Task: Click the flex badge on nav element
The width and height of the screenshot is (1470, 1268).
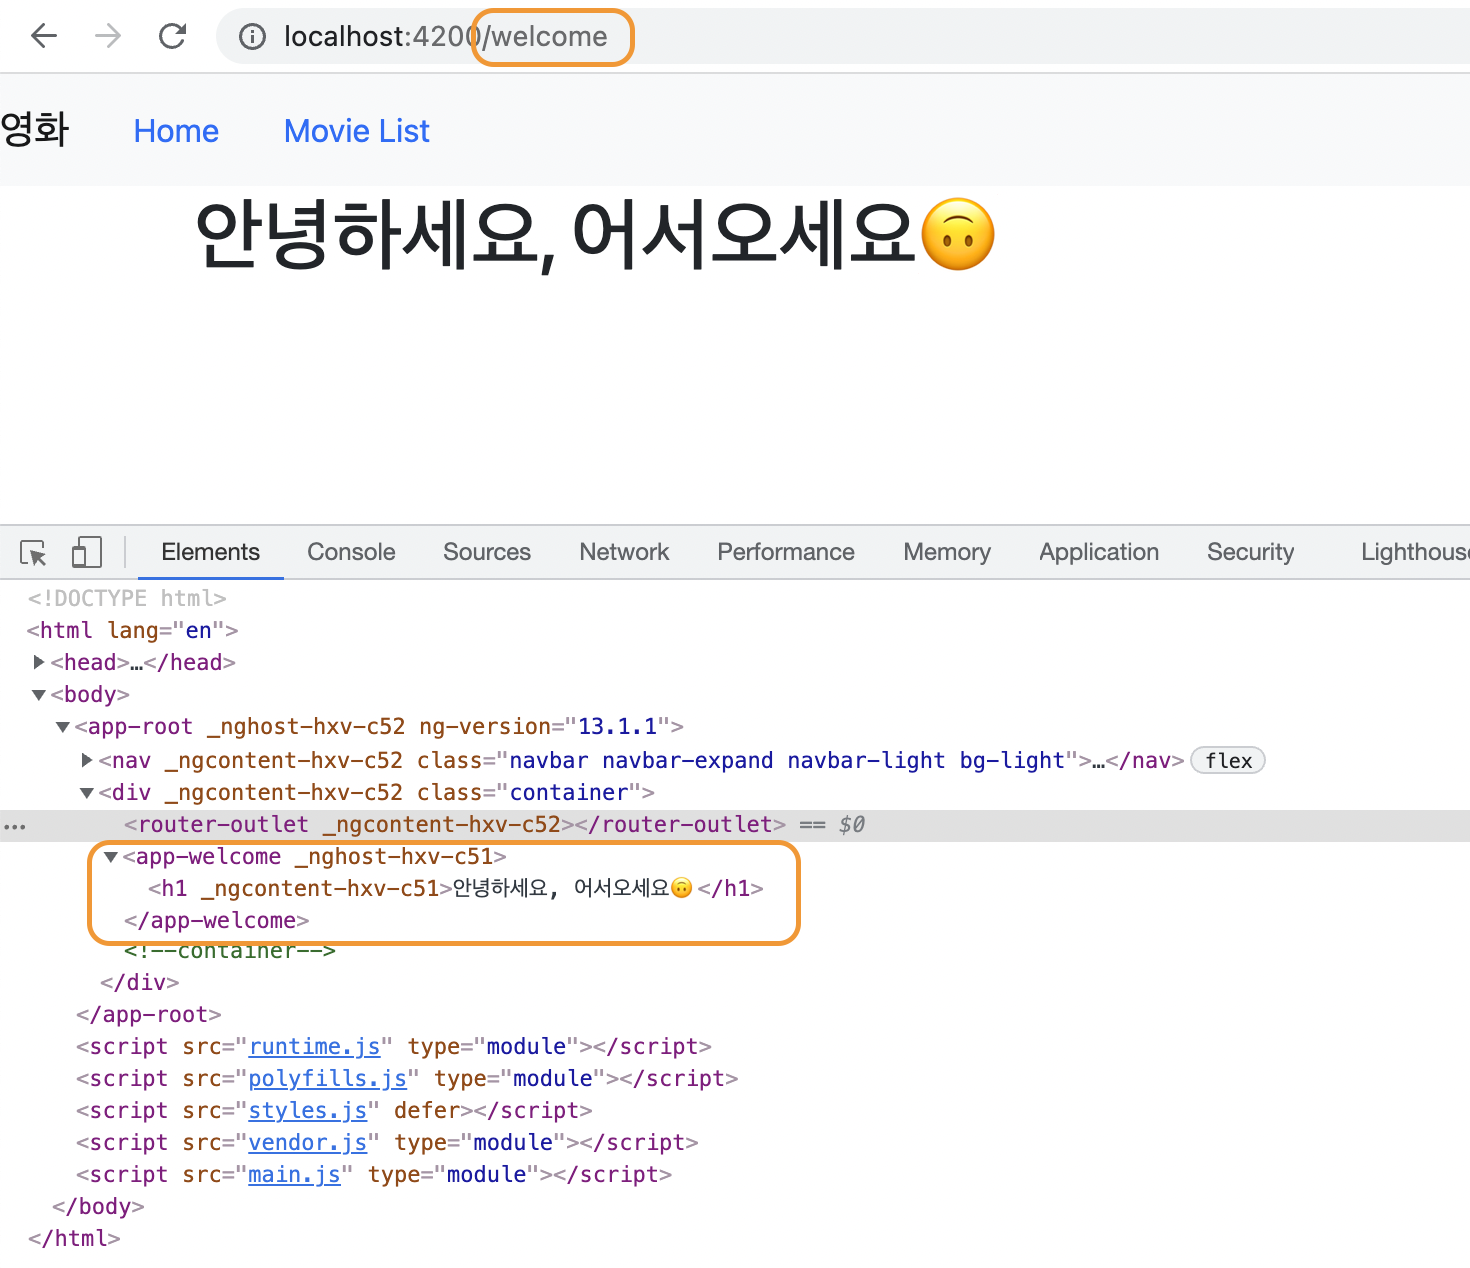Action: [x=1228, y=761]
